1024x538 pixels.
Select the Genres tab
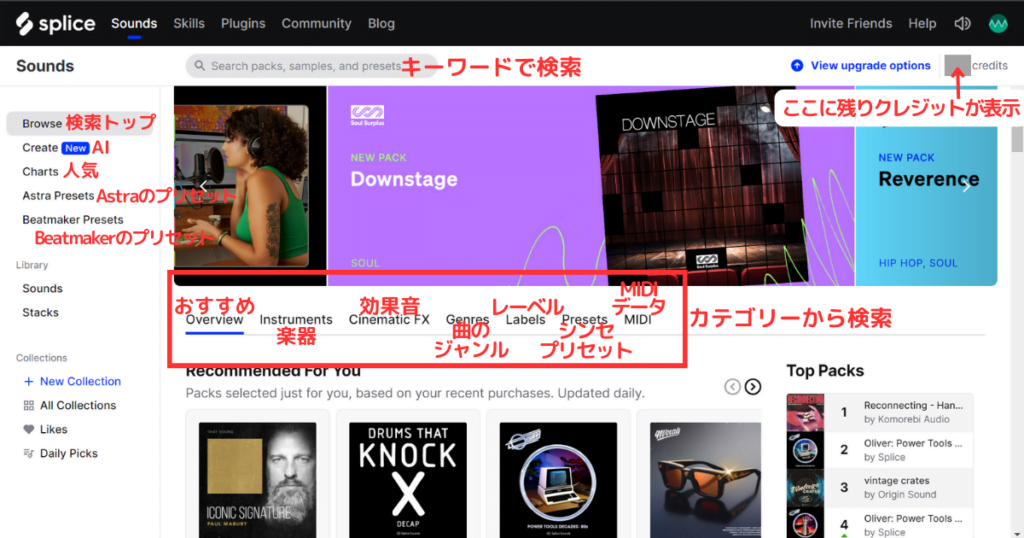(468, 319)
